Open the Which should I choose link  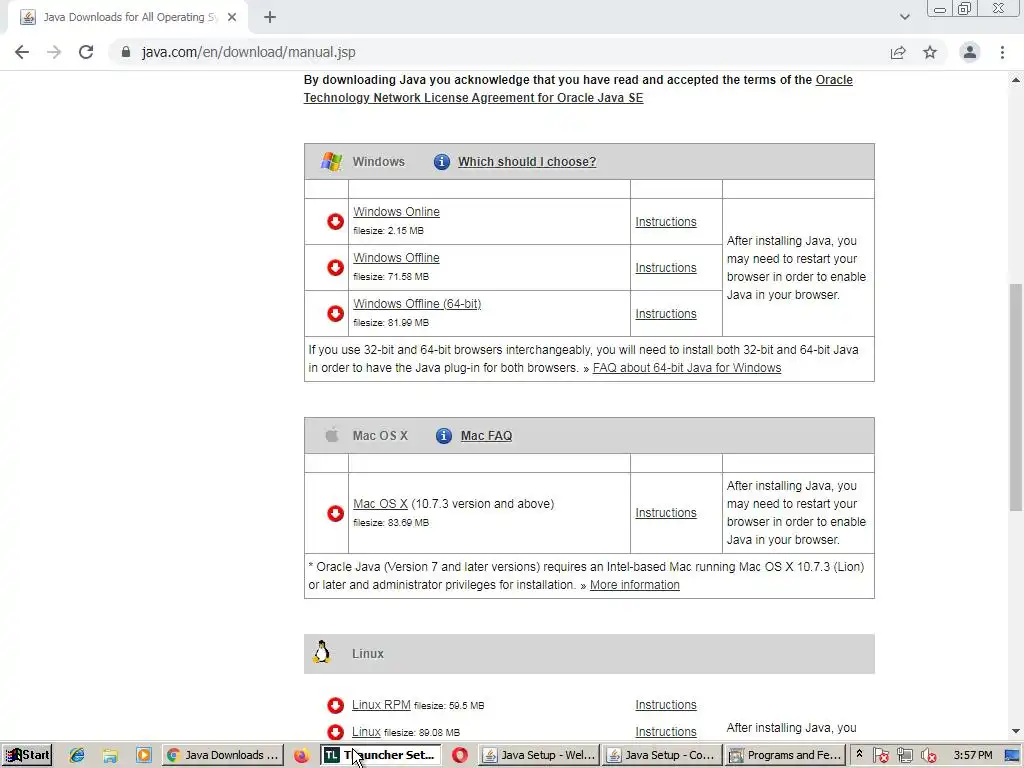(x=527, y=161)
